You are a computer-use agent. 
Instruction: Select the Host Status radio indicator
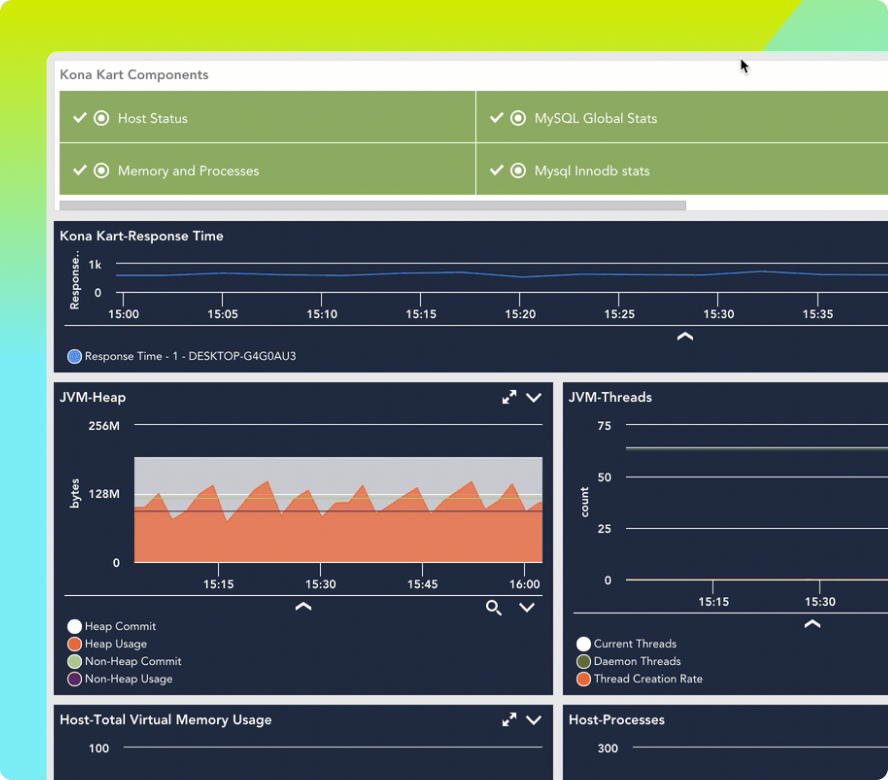pos(101,118)
